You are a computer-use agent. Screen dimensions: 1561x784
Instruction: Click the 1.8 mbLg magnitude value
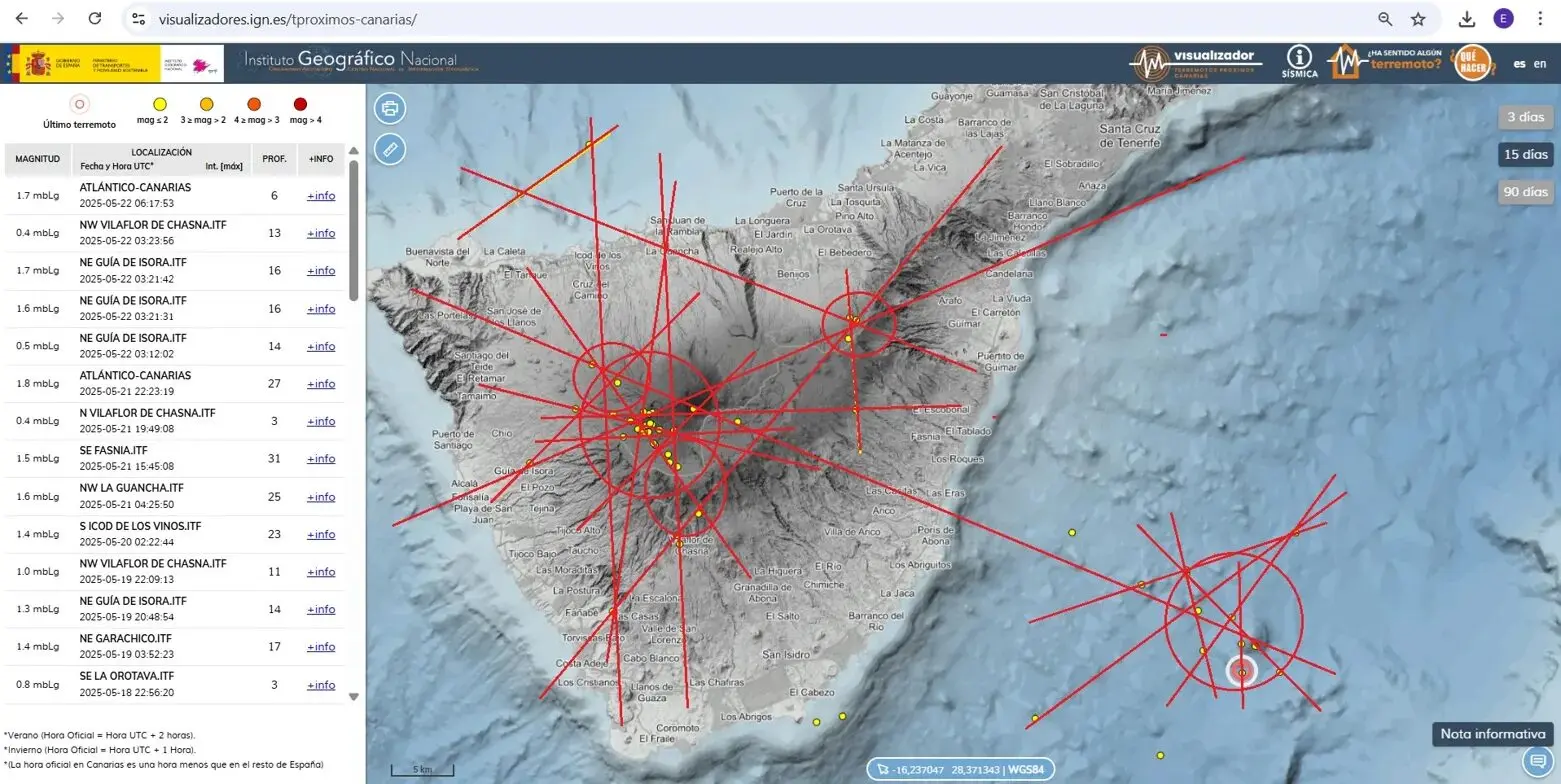(x=38, y=384)
